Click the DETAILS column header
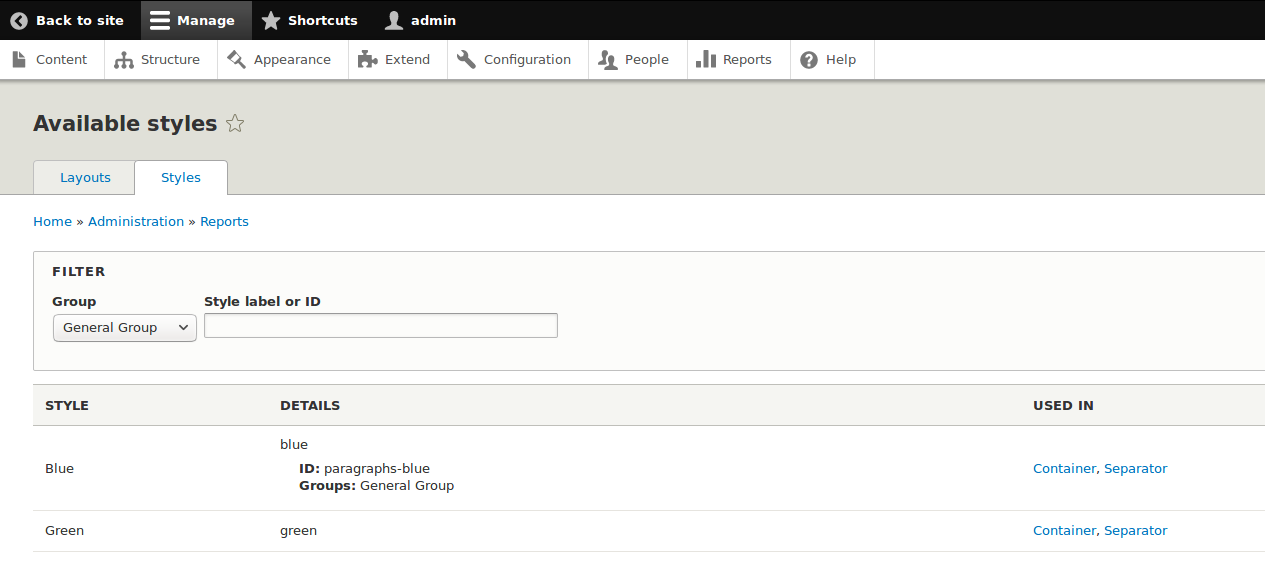This screenshot has width=1265, height=587. coord(310,406)
